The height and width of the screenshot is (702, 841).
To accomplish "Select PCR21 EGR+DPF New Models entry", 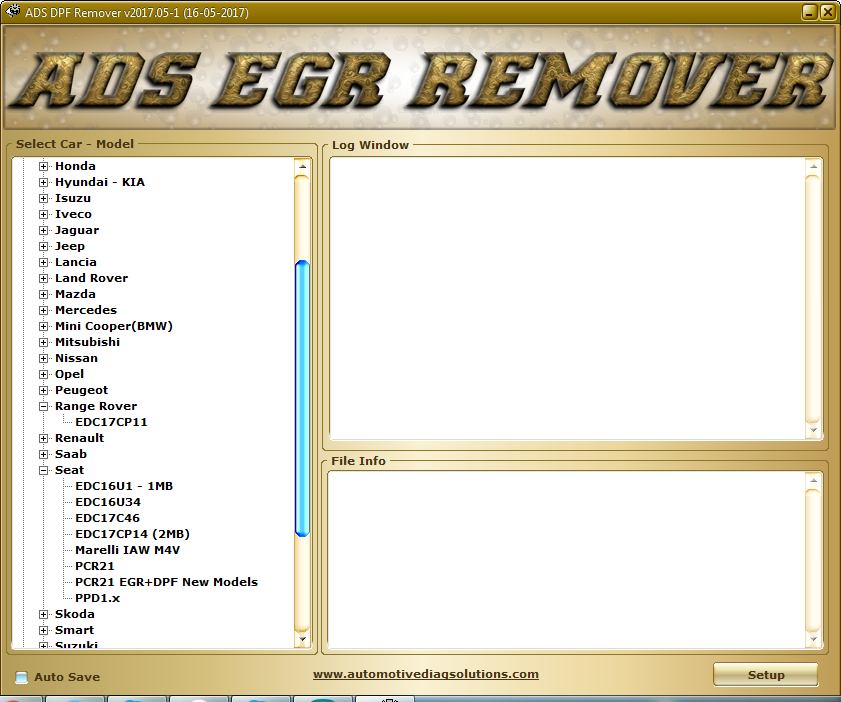I will coord(166,582).
